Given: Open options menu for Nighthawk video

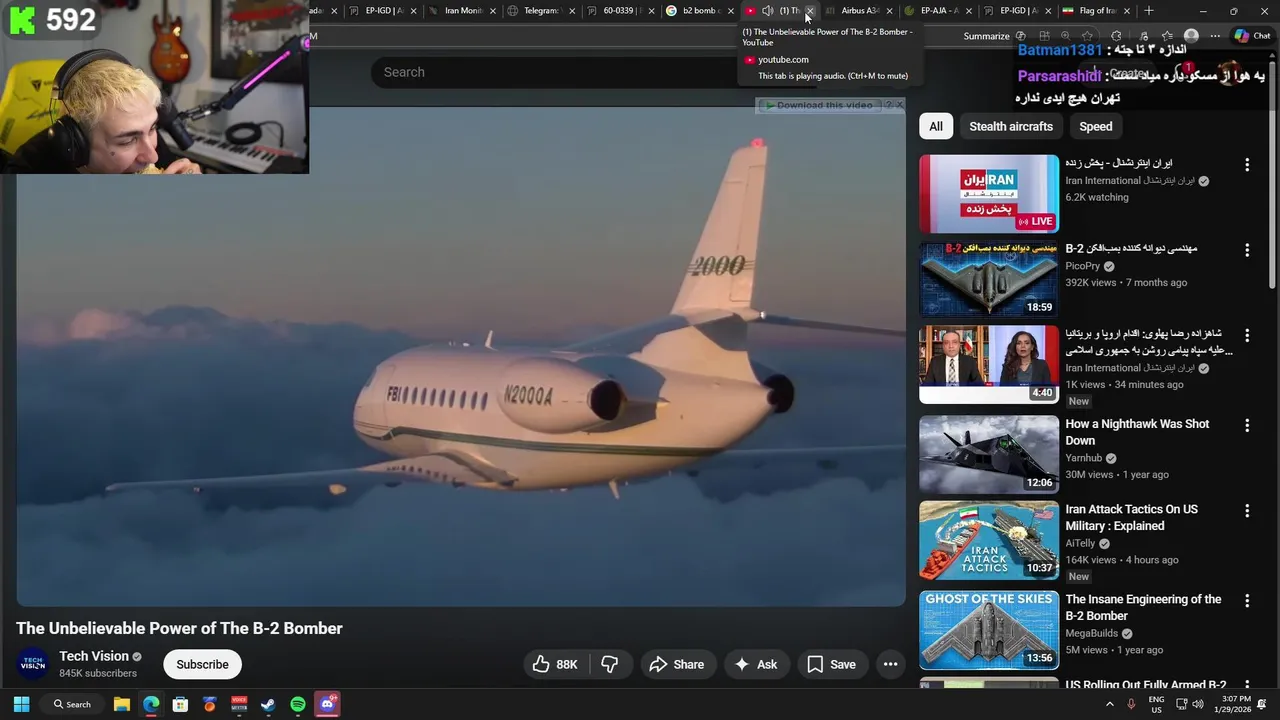Looking at the screenshot, I should 1246,425.
